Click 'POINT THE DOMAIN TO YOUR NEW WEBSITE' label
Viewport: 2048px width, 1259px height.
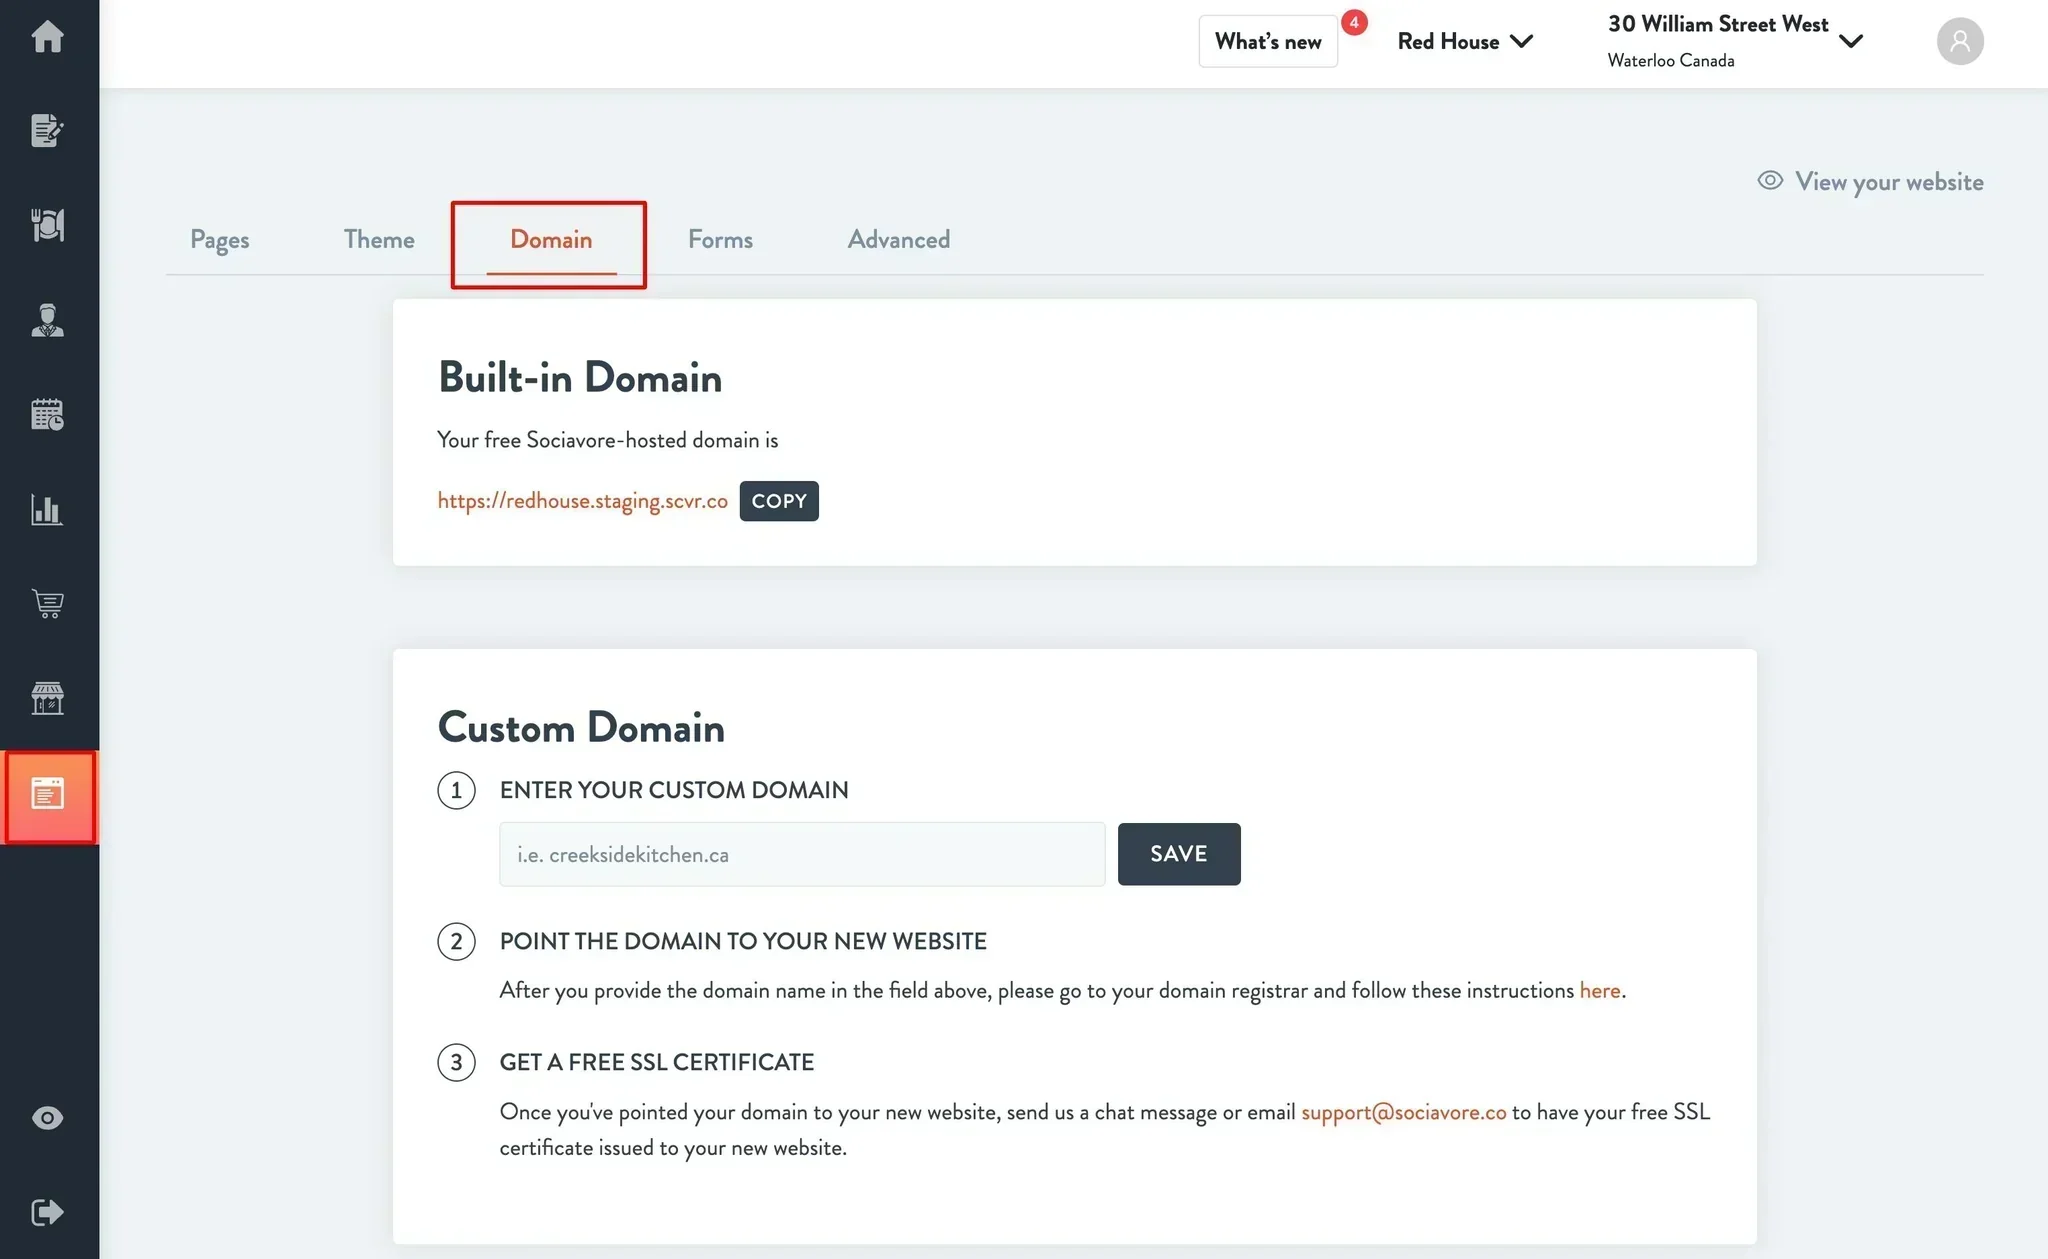pos(743,941)
